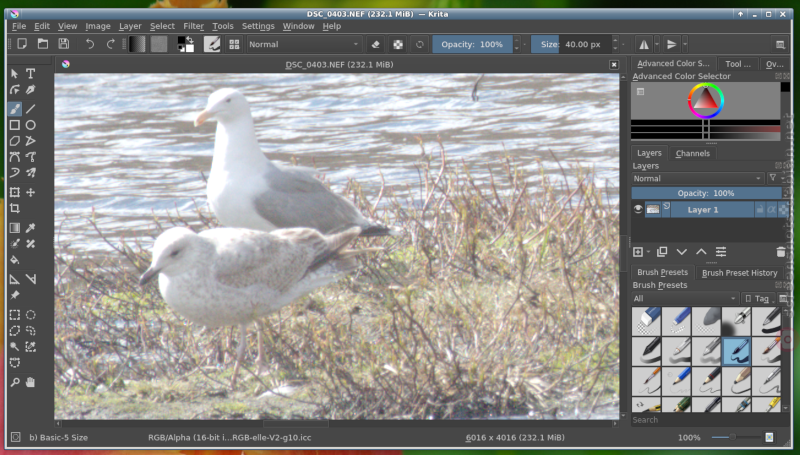Select the Fill bucket tool
The image size is (800, 455).
point(15,260)
